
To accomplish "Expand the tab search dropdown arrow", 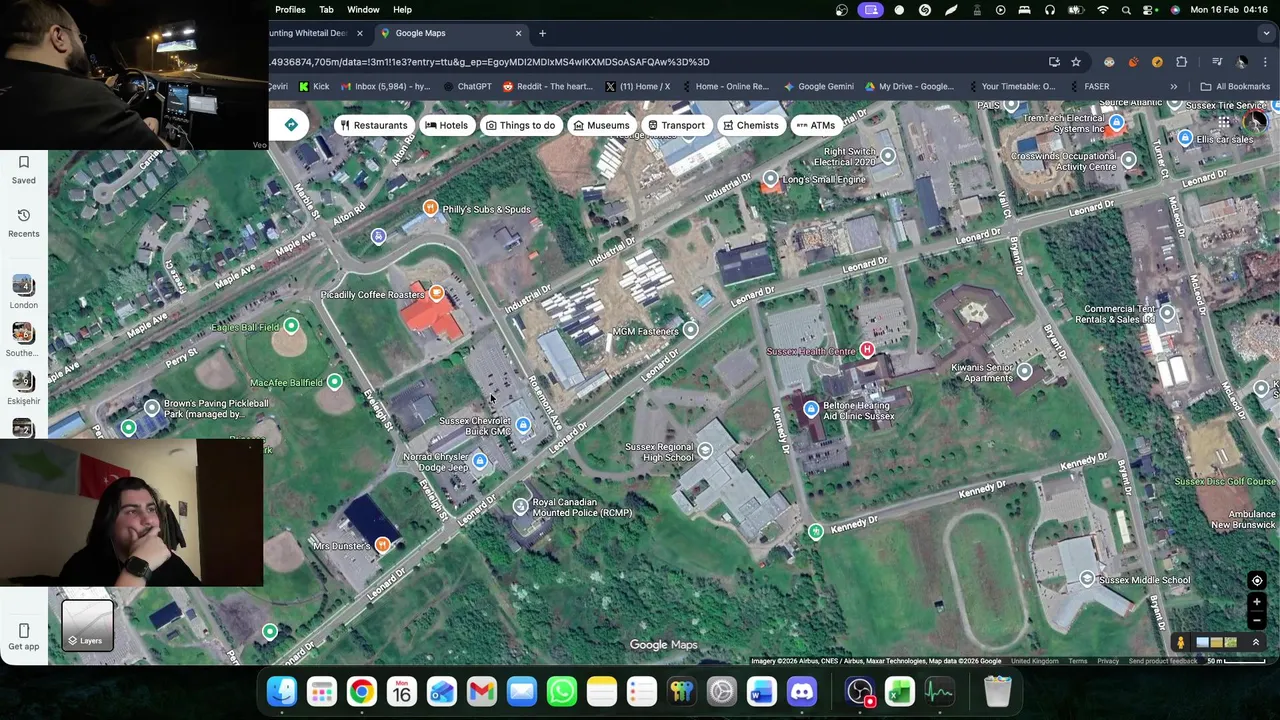I will 1266,33.
